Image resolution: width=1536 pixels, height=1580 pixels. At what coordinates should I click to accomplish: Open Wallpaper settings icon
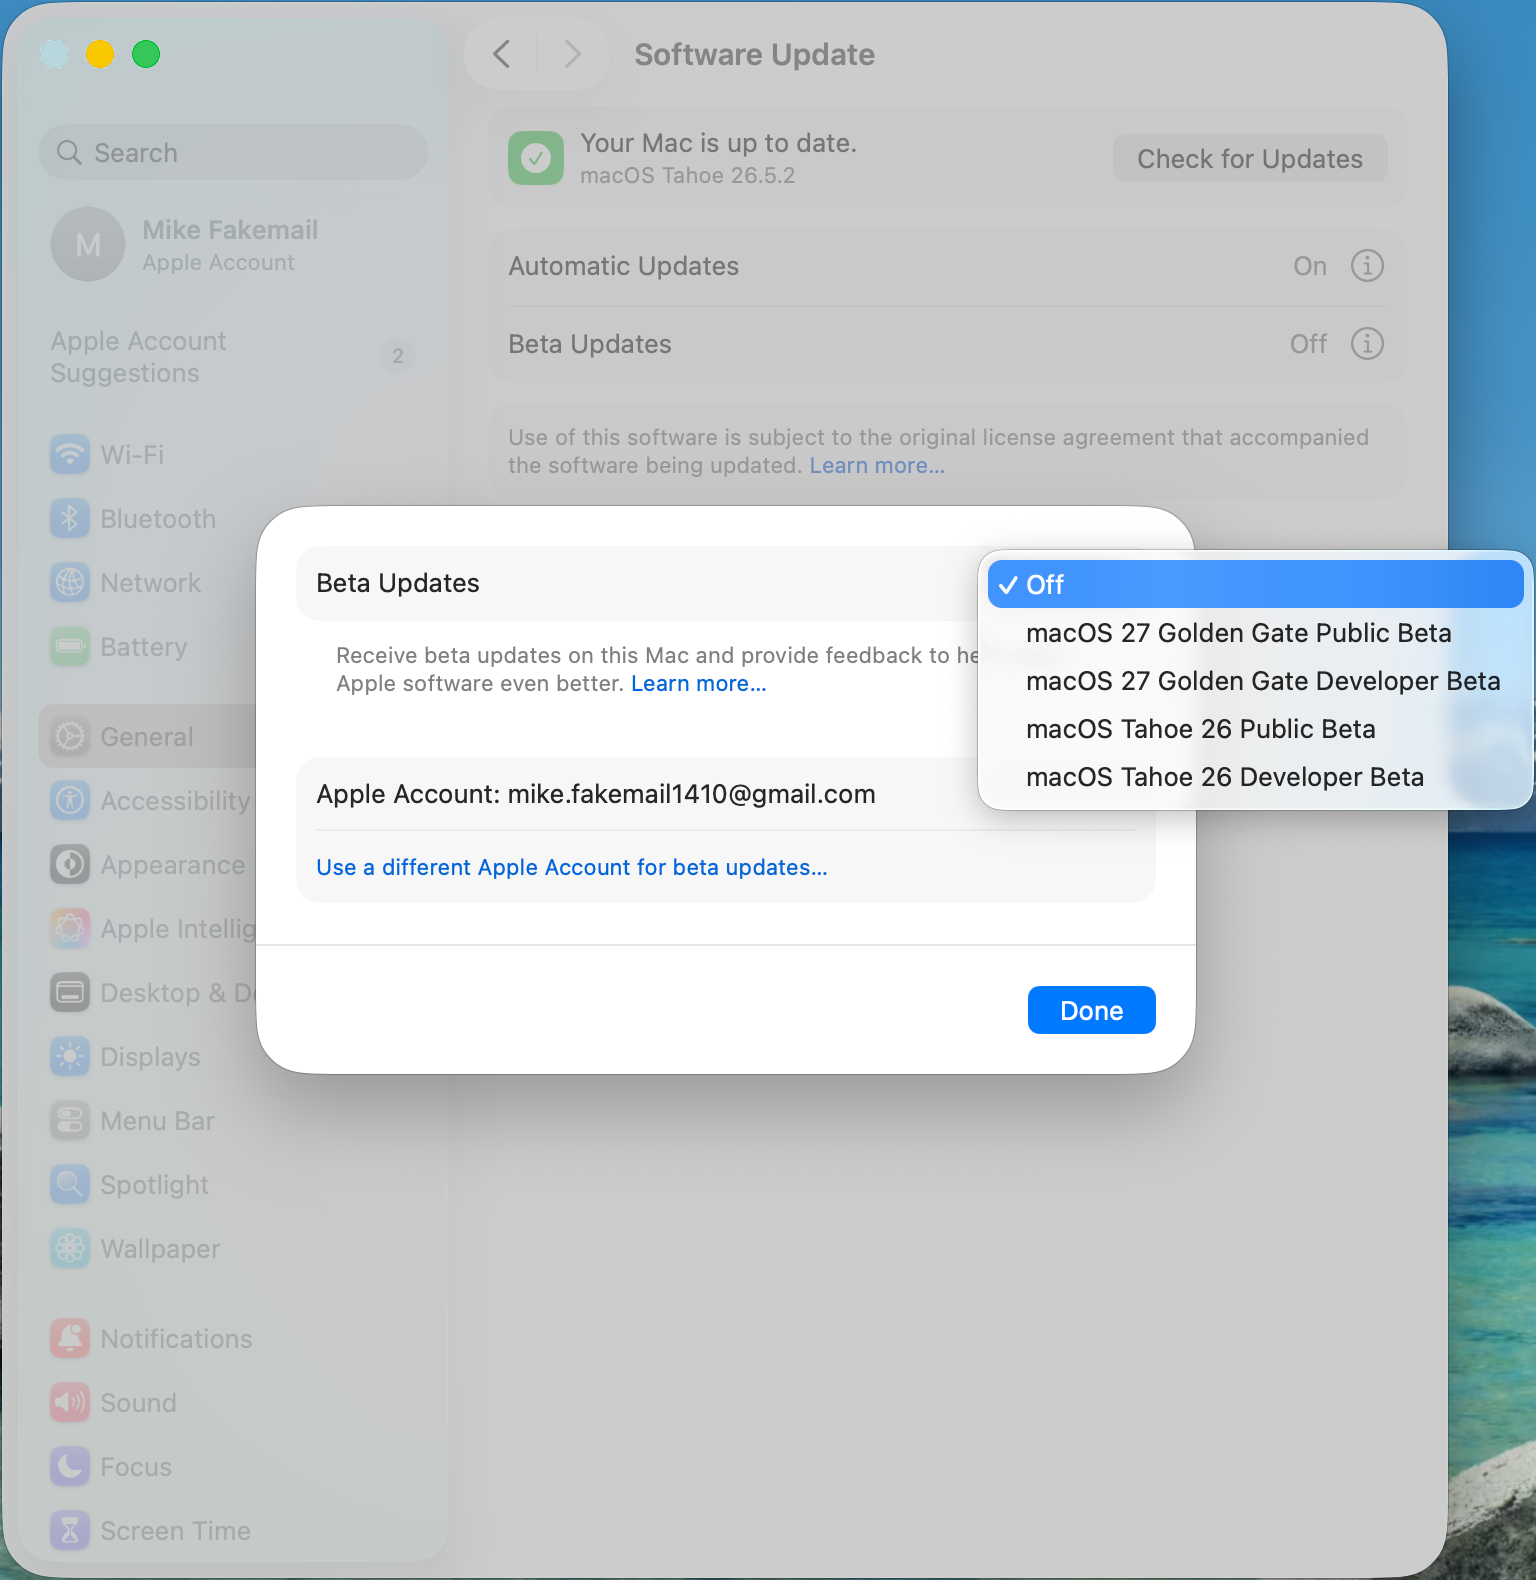[70, 1249]
